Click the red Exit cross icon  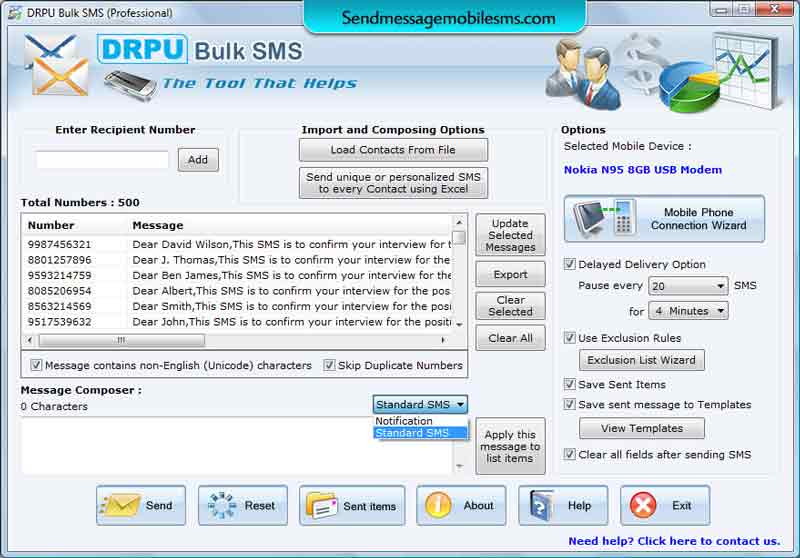[x=643, y=505]
